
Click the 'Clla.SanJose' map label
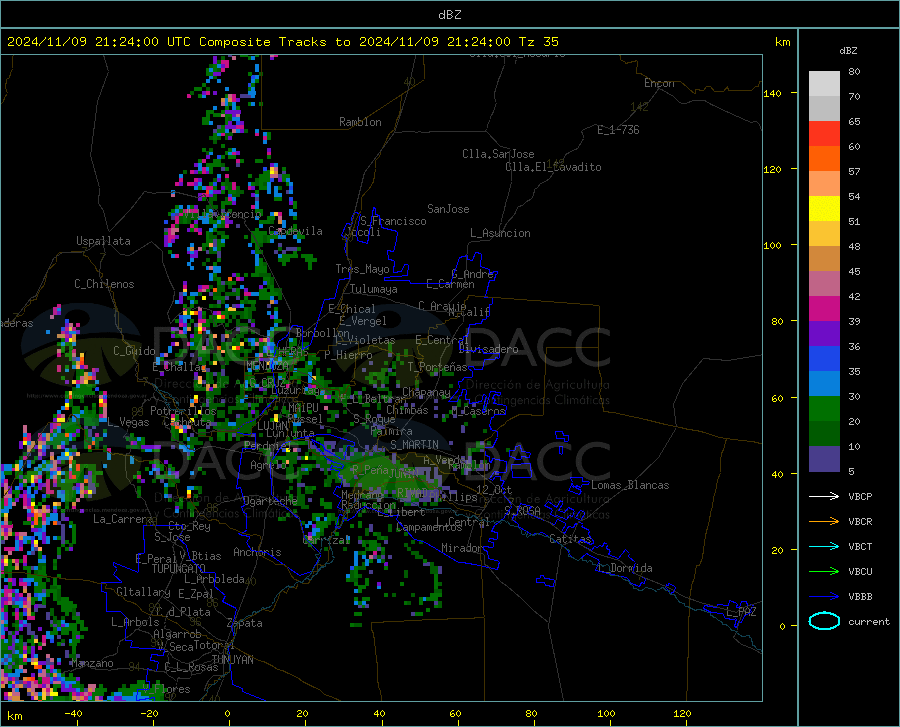(x=498, y=154)
